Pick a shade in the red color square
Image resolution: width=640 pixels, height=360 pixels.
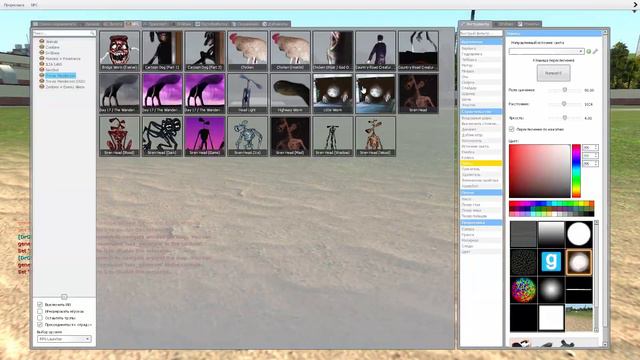pos(539,171)
